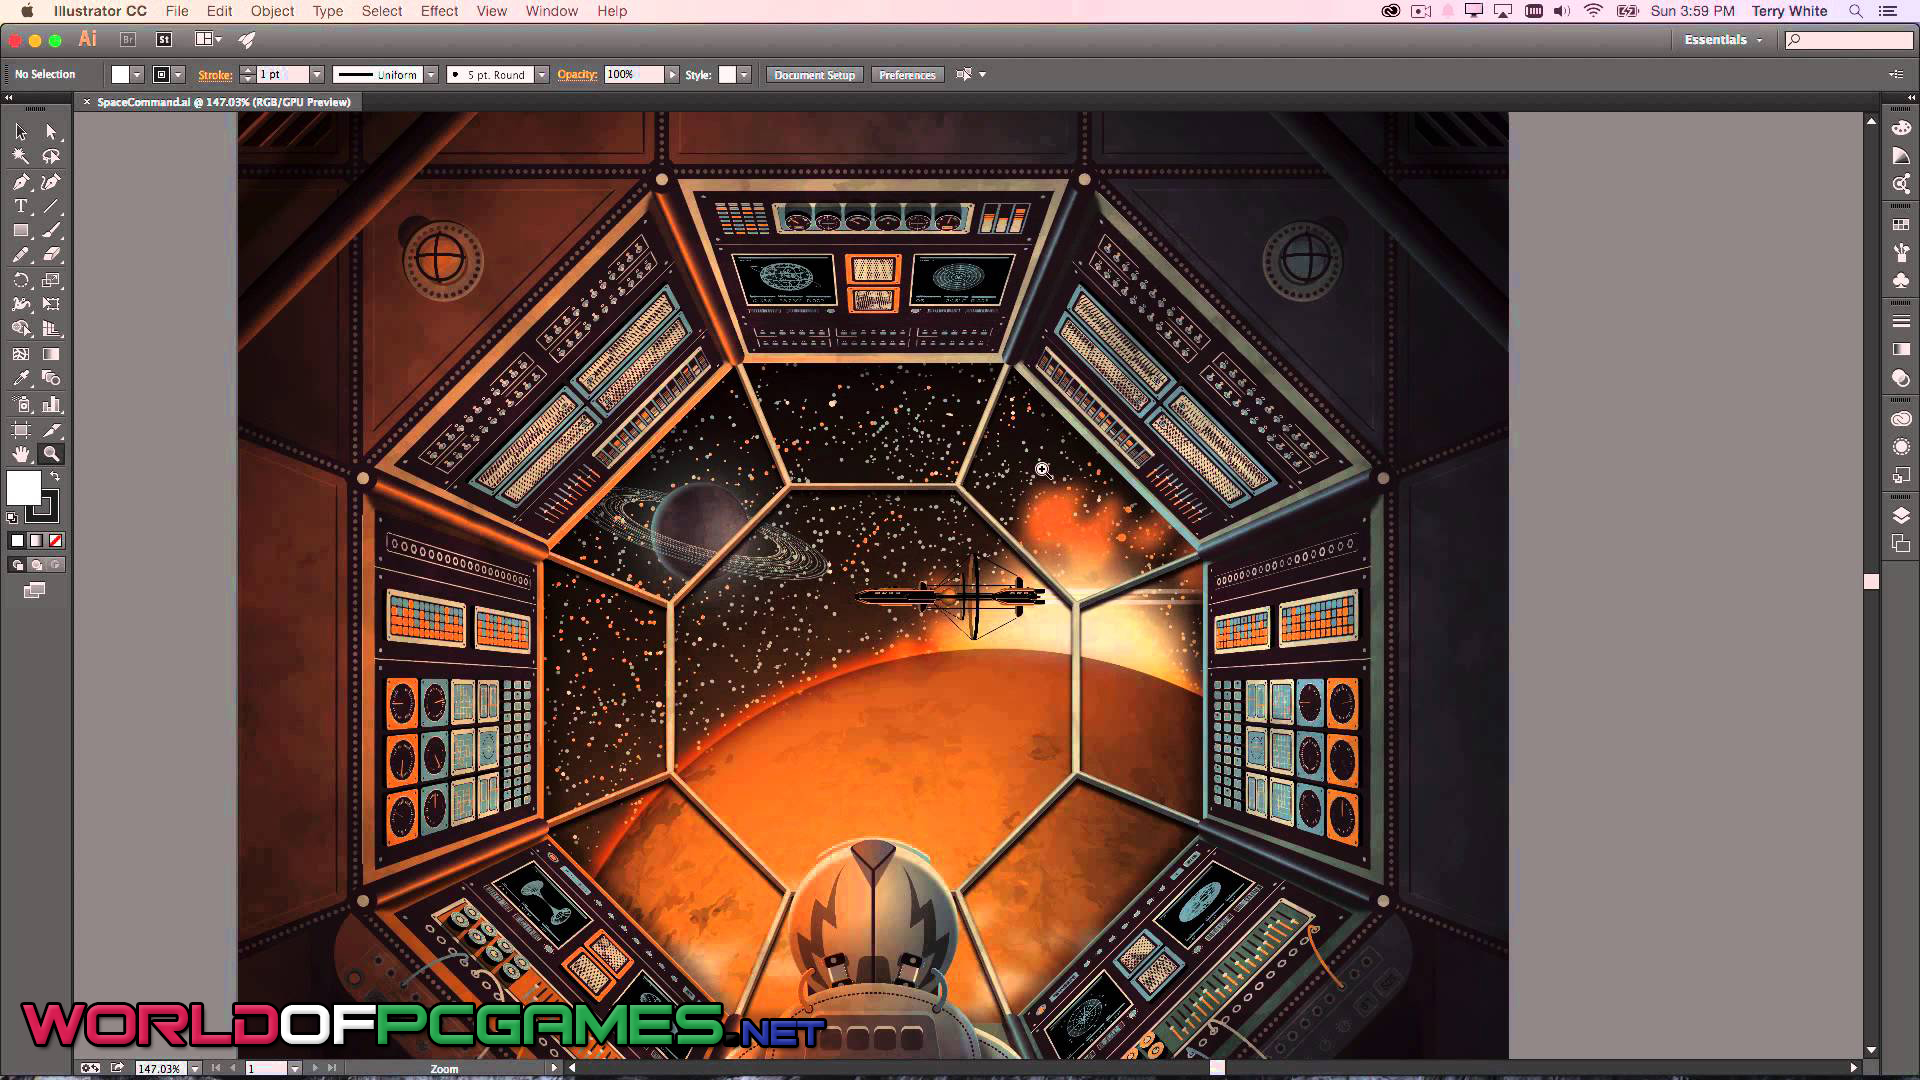Select the Artboard tool
1920x1080 pixels.
tap(21, 430)
